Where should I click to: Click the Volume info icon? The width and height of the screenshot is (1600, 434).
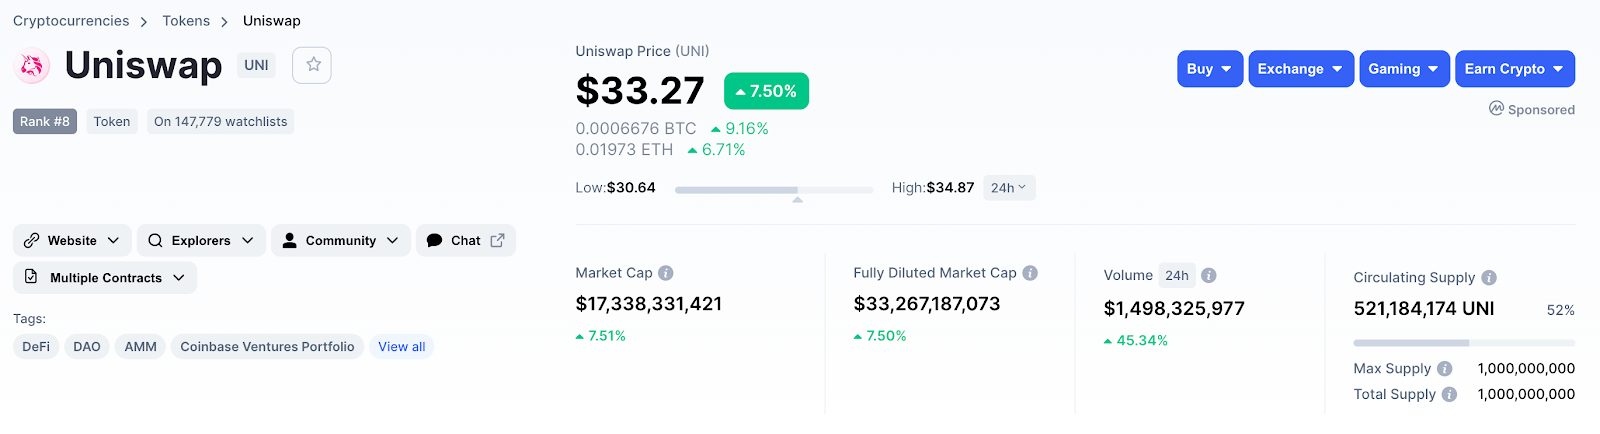tap(1209, 275)
